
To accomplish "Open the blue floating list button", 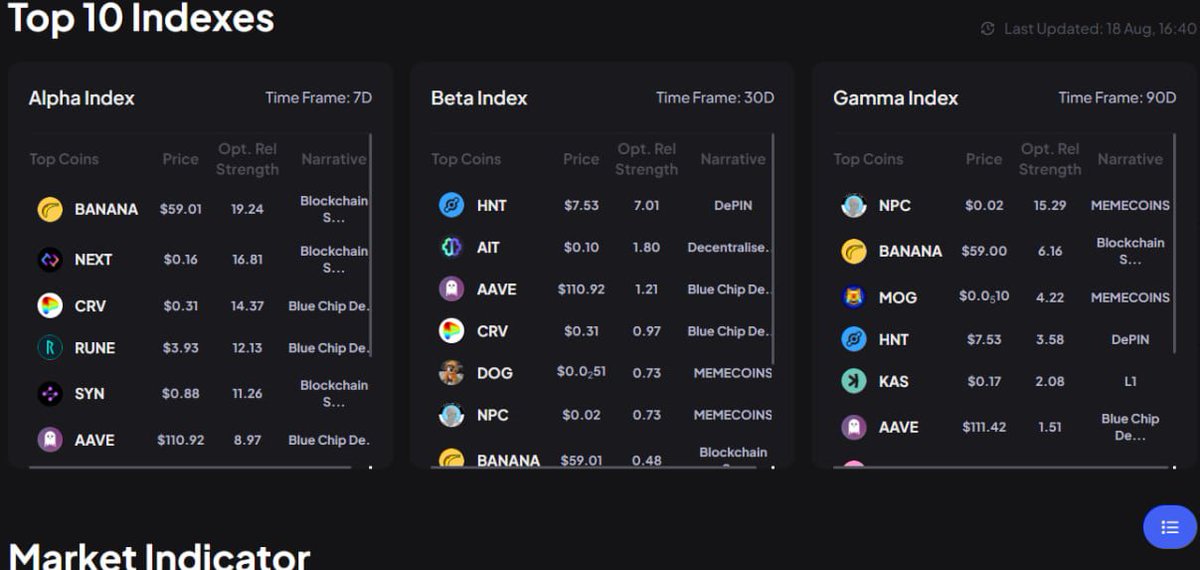I will 1170,527.
